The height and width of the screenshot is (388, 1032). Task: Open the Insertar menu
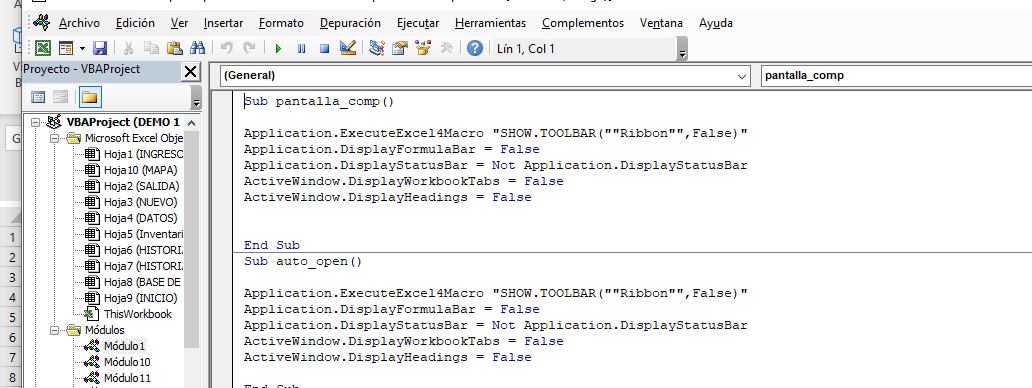(x=223, y=23)
